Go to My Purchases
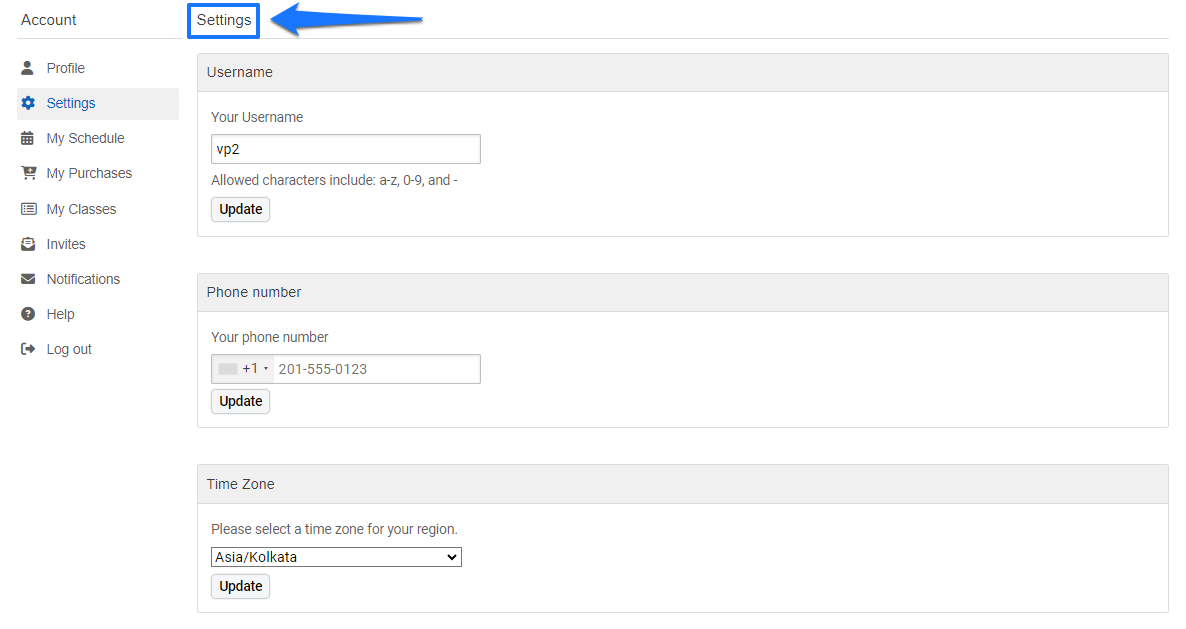This screenshot has height=629, width=1186. pos(89,173)
